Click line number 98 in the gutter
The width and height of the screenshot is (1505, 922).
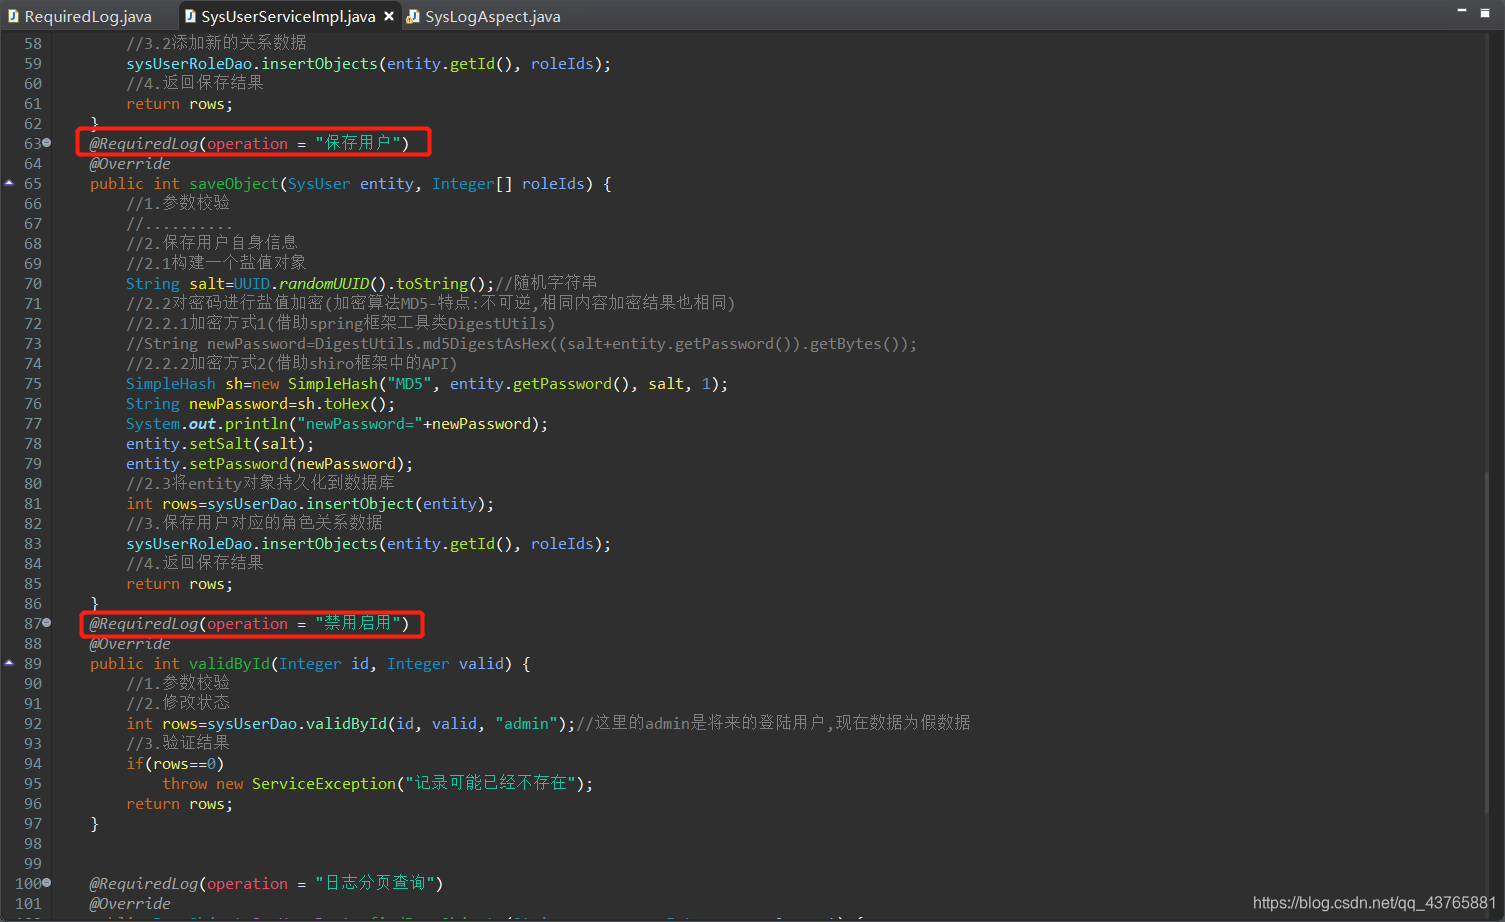click(33, 844)
